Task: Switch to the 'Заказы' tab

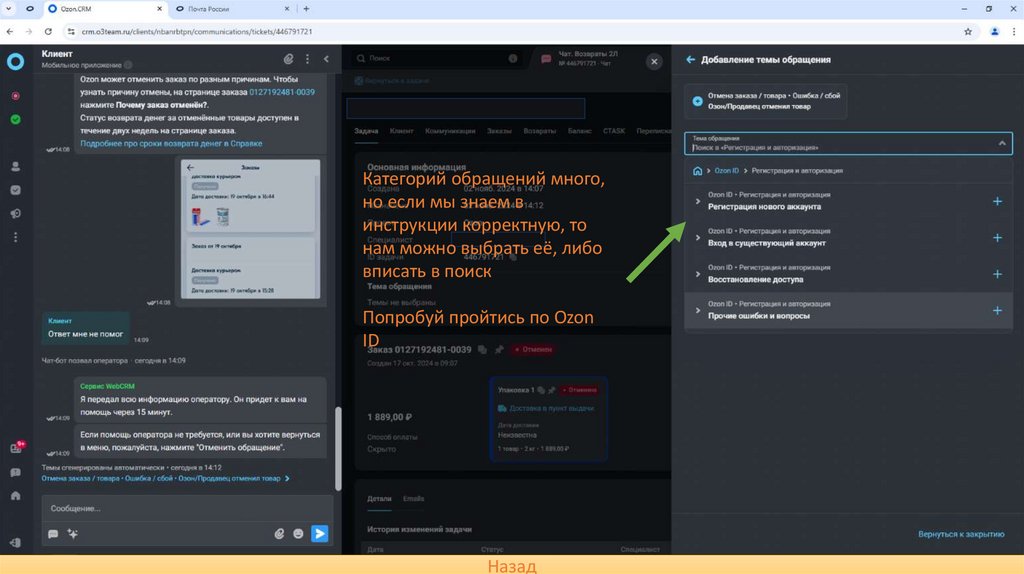Action: [499, 131]
